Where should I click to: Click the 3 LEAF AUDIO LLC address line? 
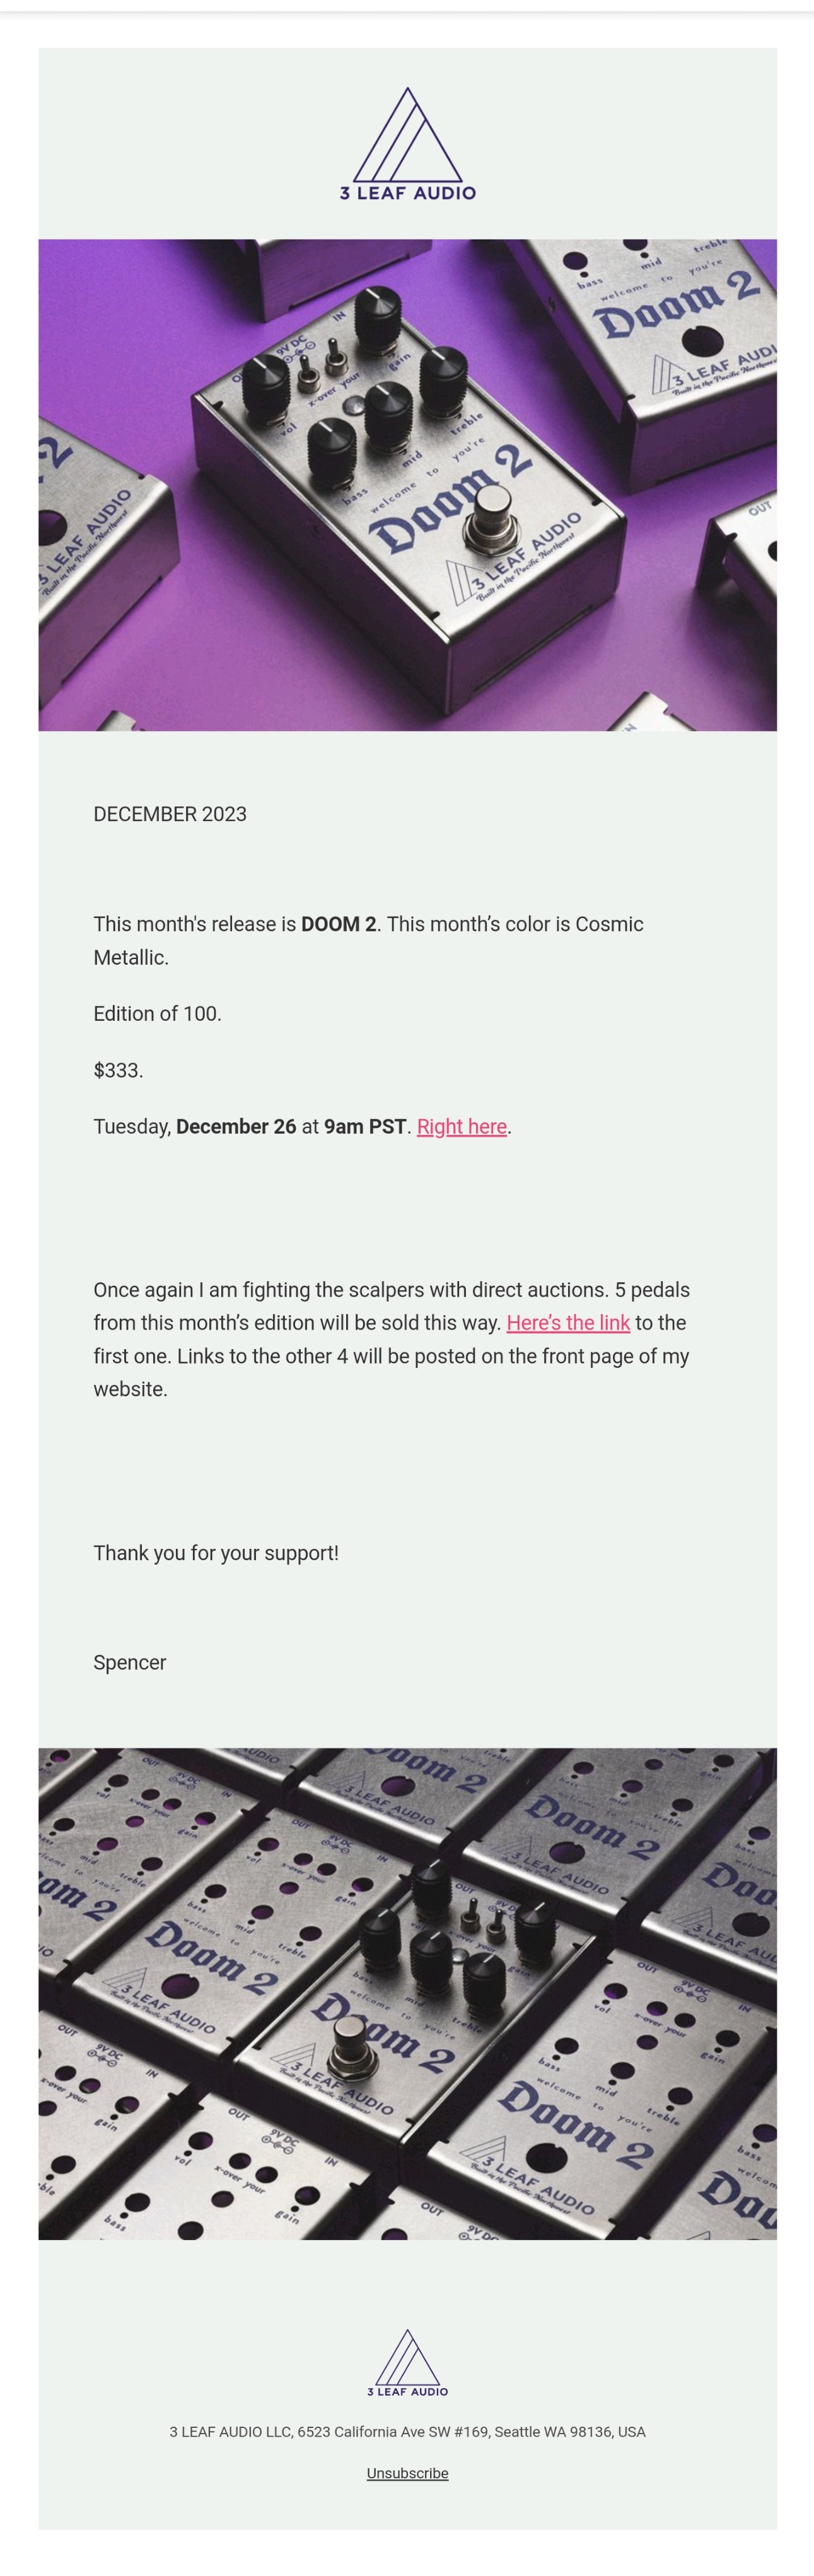pyautogui.click(x=407, y=2431)
